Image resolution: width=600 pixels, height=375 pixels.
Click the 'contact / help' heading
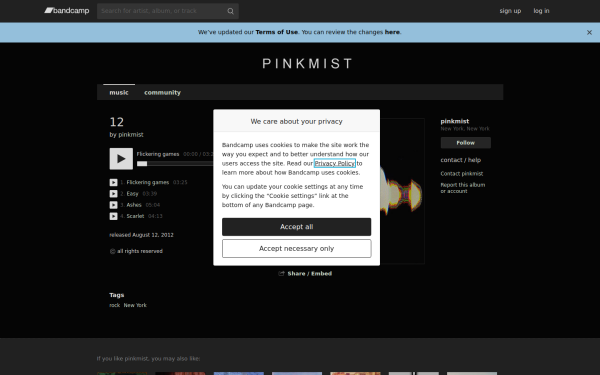(x=461, y=160)
